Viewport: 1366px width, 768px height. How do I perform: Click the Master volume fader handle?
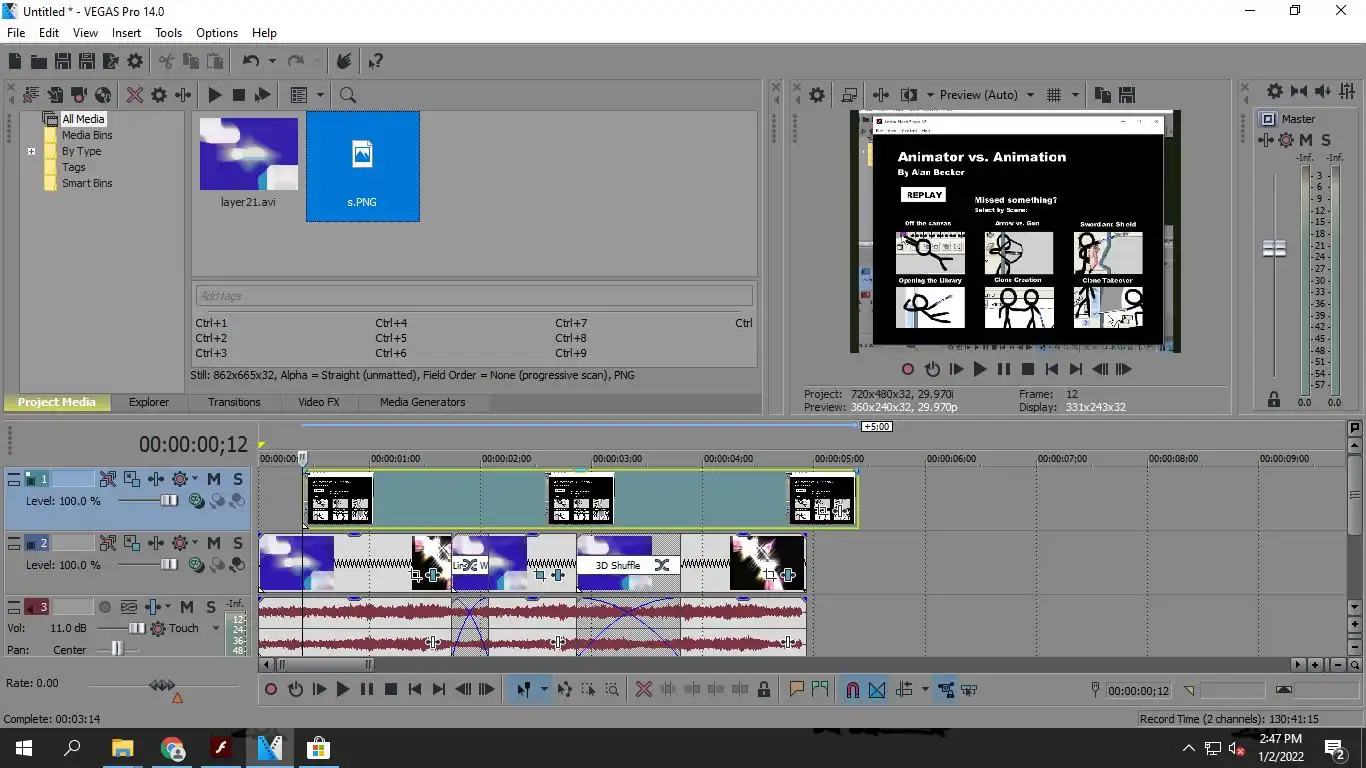[1274, 248]
